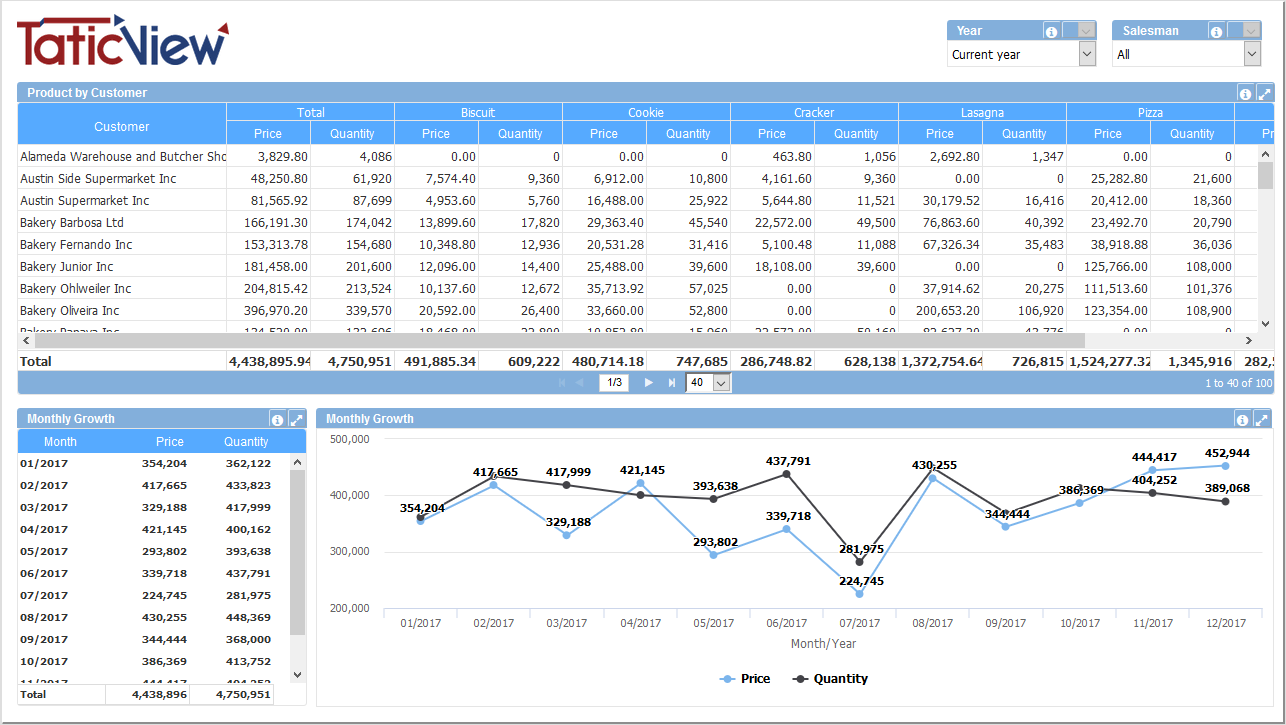Click page number field showing 1/3
The image size is (1286, 725).
coord(614,383)
